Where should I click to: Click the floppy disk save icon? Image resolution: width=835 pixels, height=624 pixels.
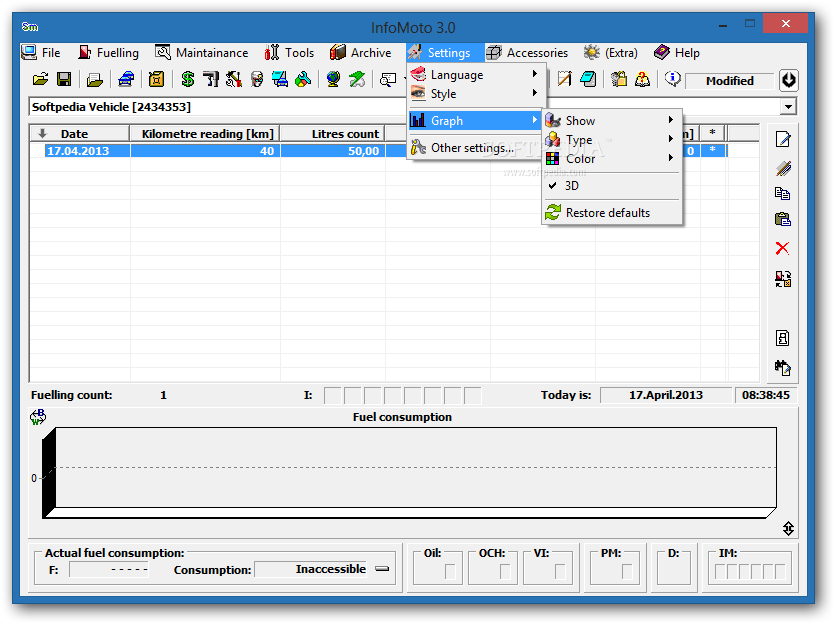tap(64, 80)
